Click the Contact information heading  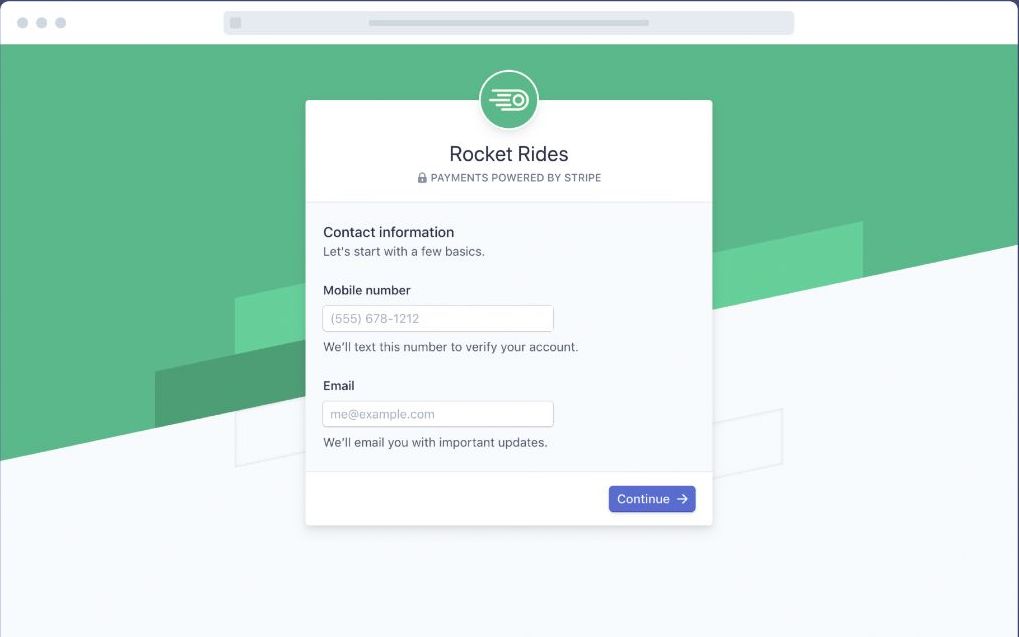point(388,232)
